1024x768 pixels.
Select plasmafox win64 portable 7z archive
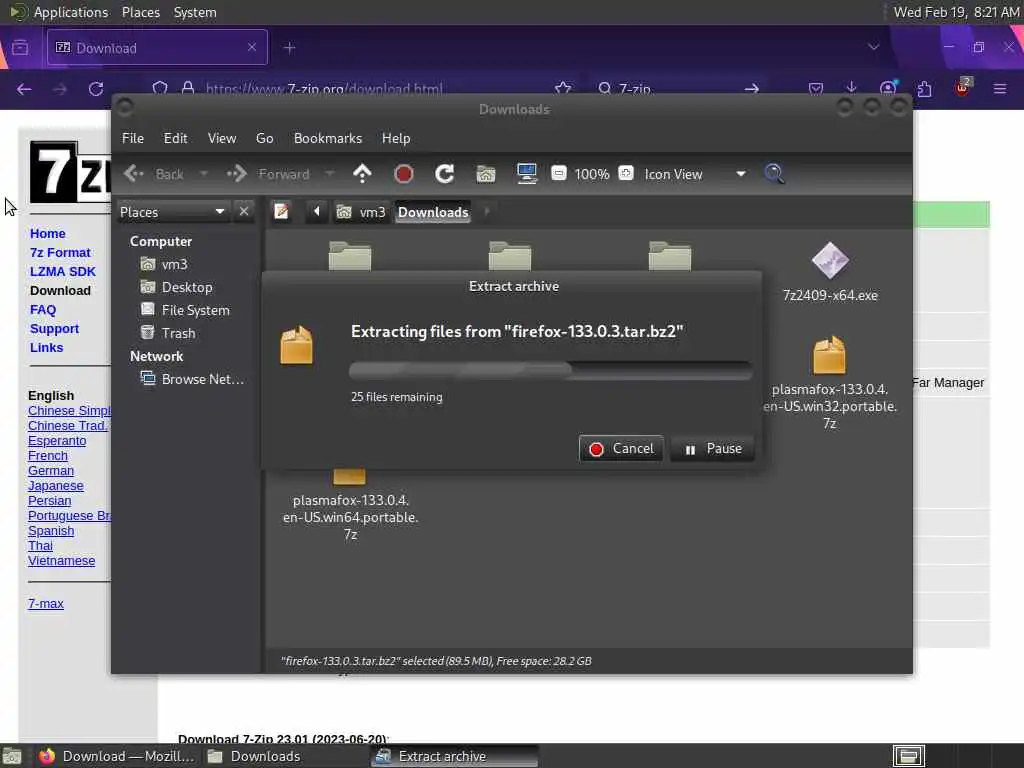350,506
